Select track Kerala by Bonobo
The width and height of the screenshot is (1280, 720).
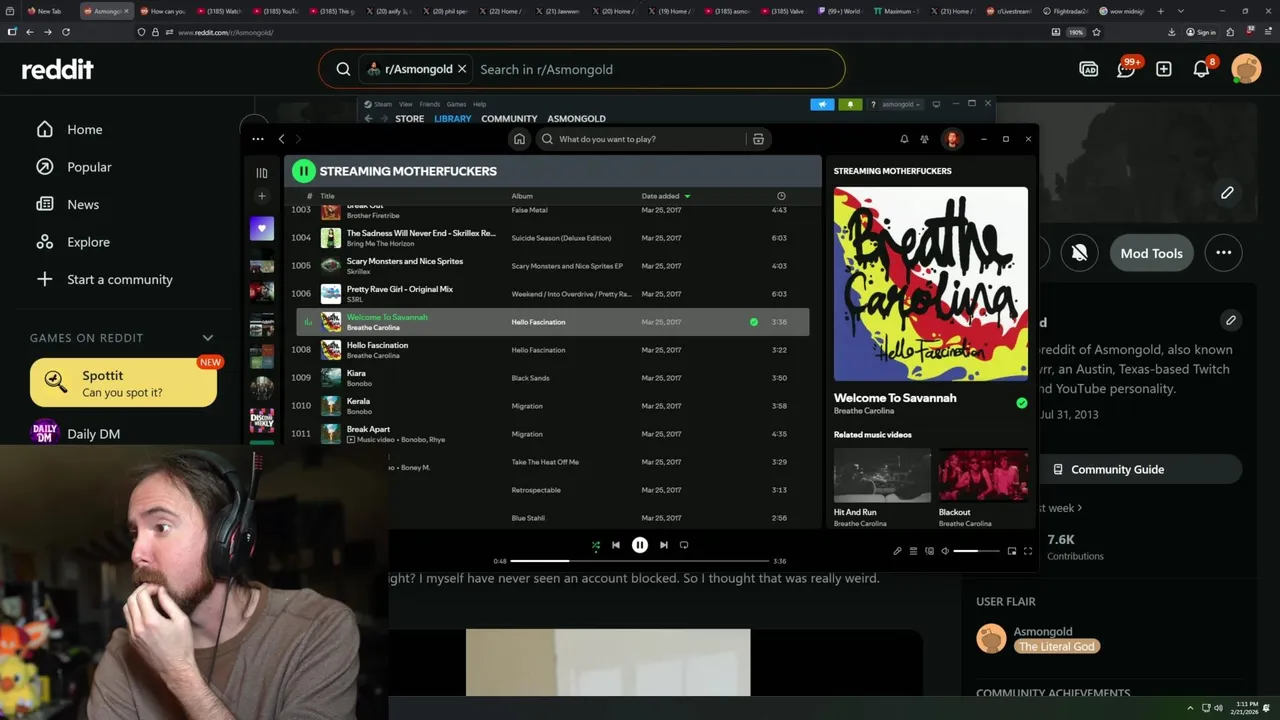point(552,406)
